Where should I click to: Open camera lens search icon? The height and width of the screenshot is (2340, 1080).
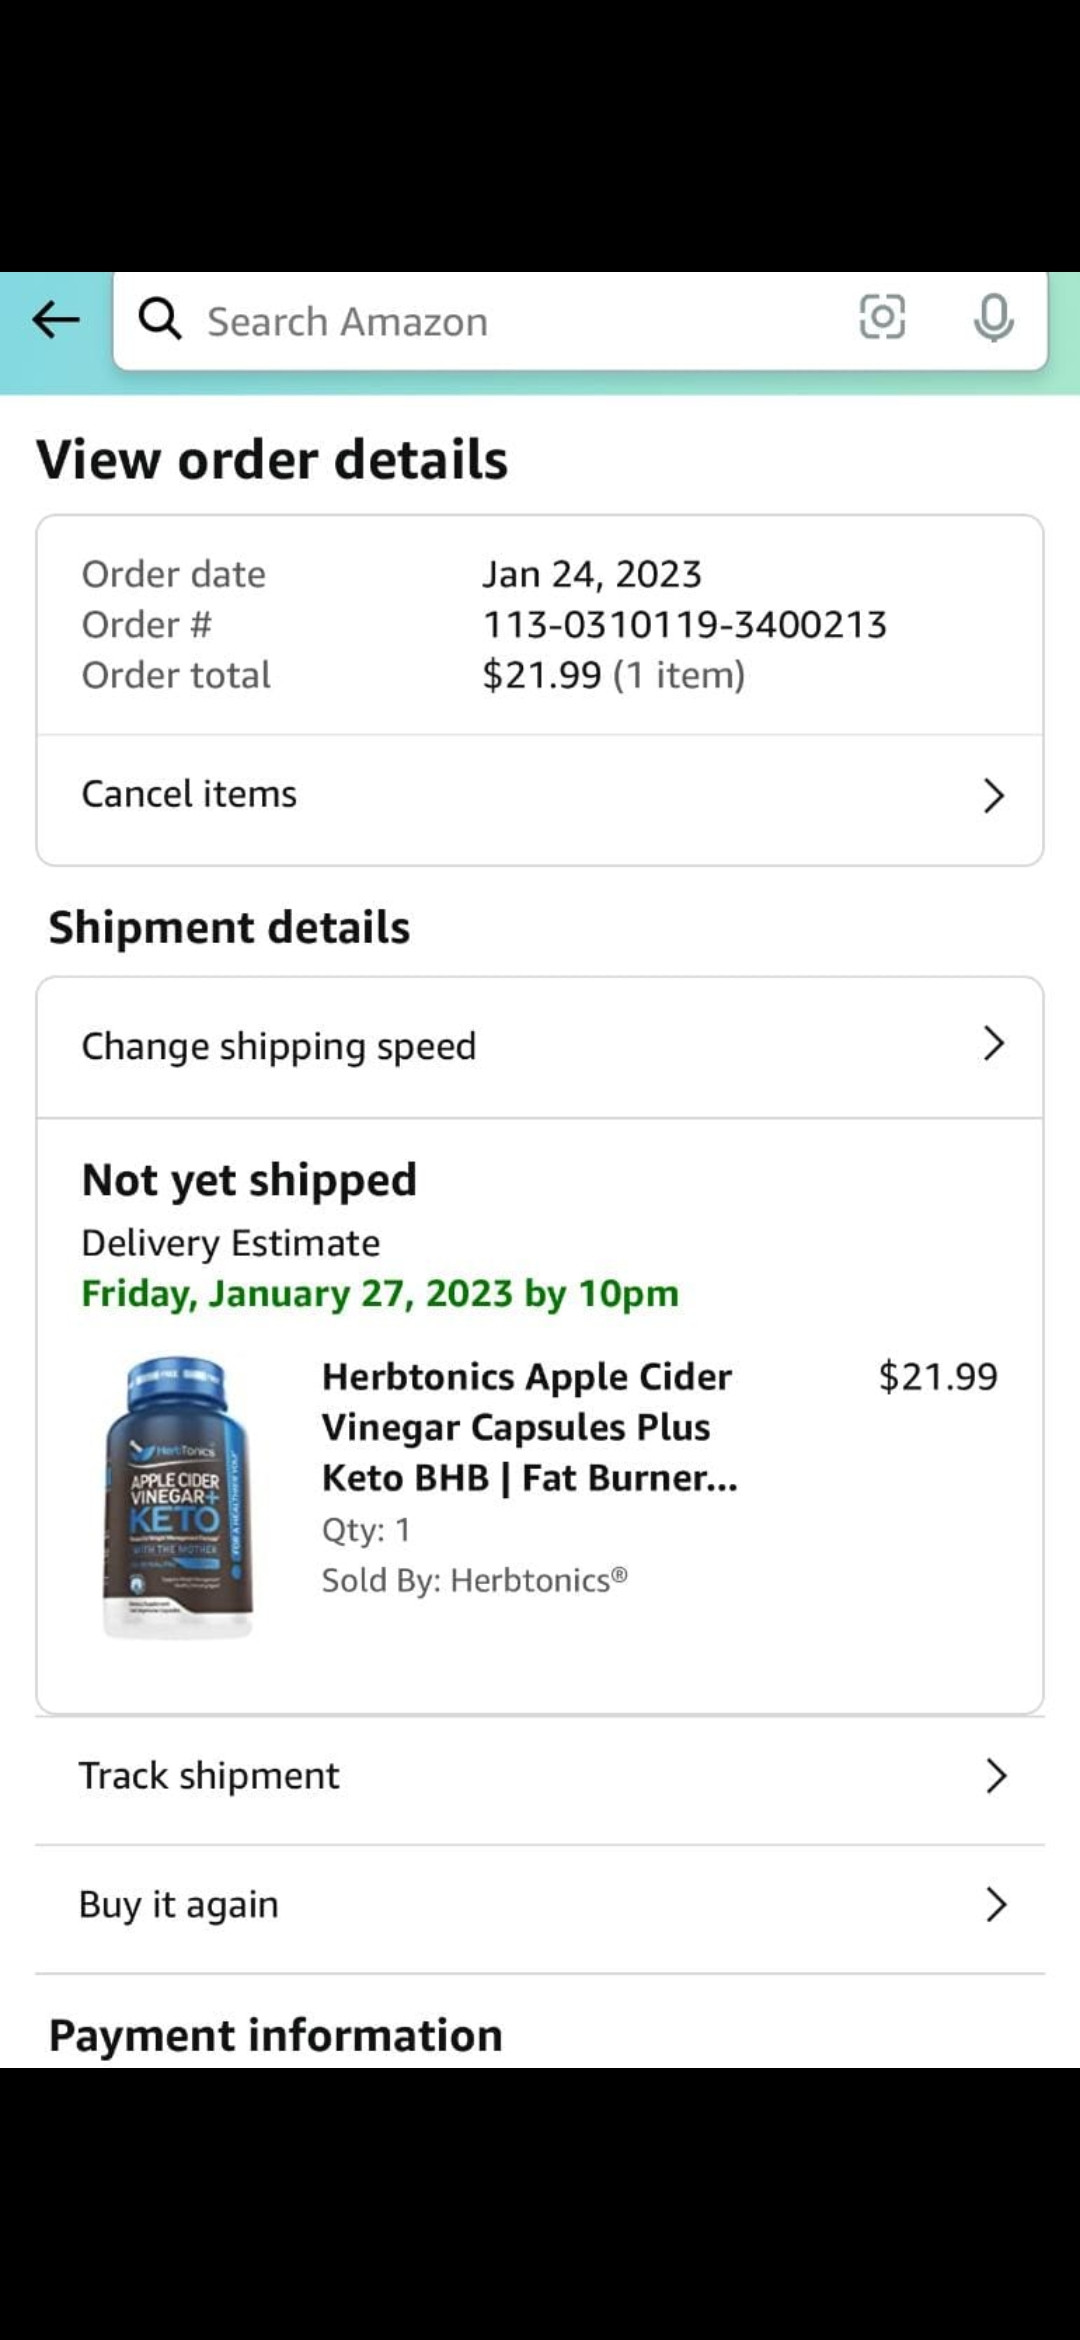(882, 318)
